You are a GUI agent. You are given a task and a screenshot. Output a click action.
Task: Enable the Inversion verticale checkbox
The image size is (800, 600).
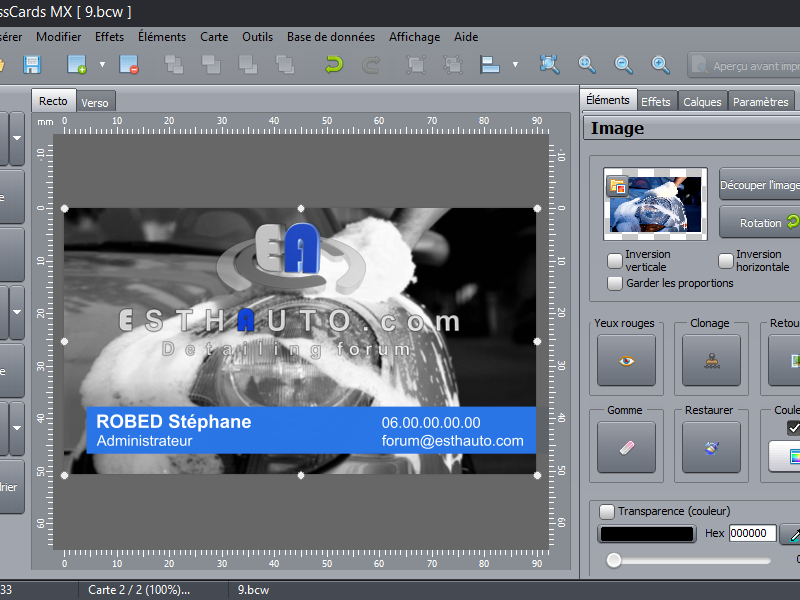tap(615, 261)
